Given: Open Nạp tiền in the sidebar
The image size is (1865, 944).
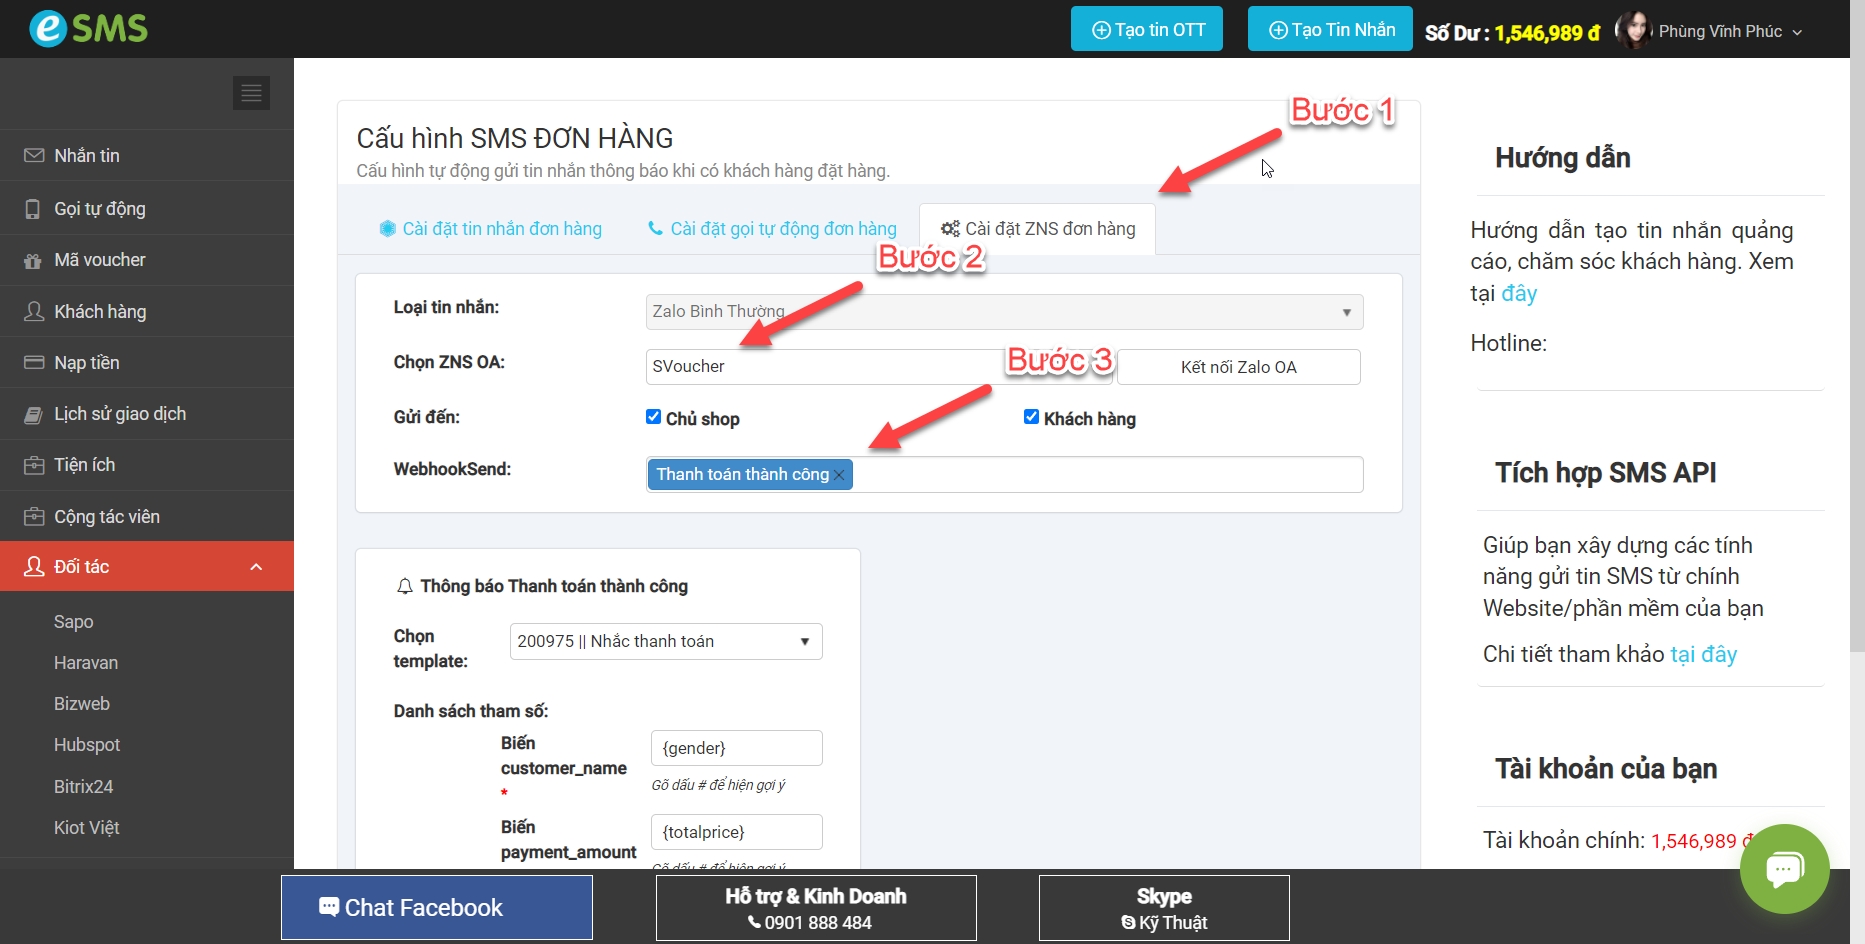Looking at the screenshot, I should click(86, 363).
